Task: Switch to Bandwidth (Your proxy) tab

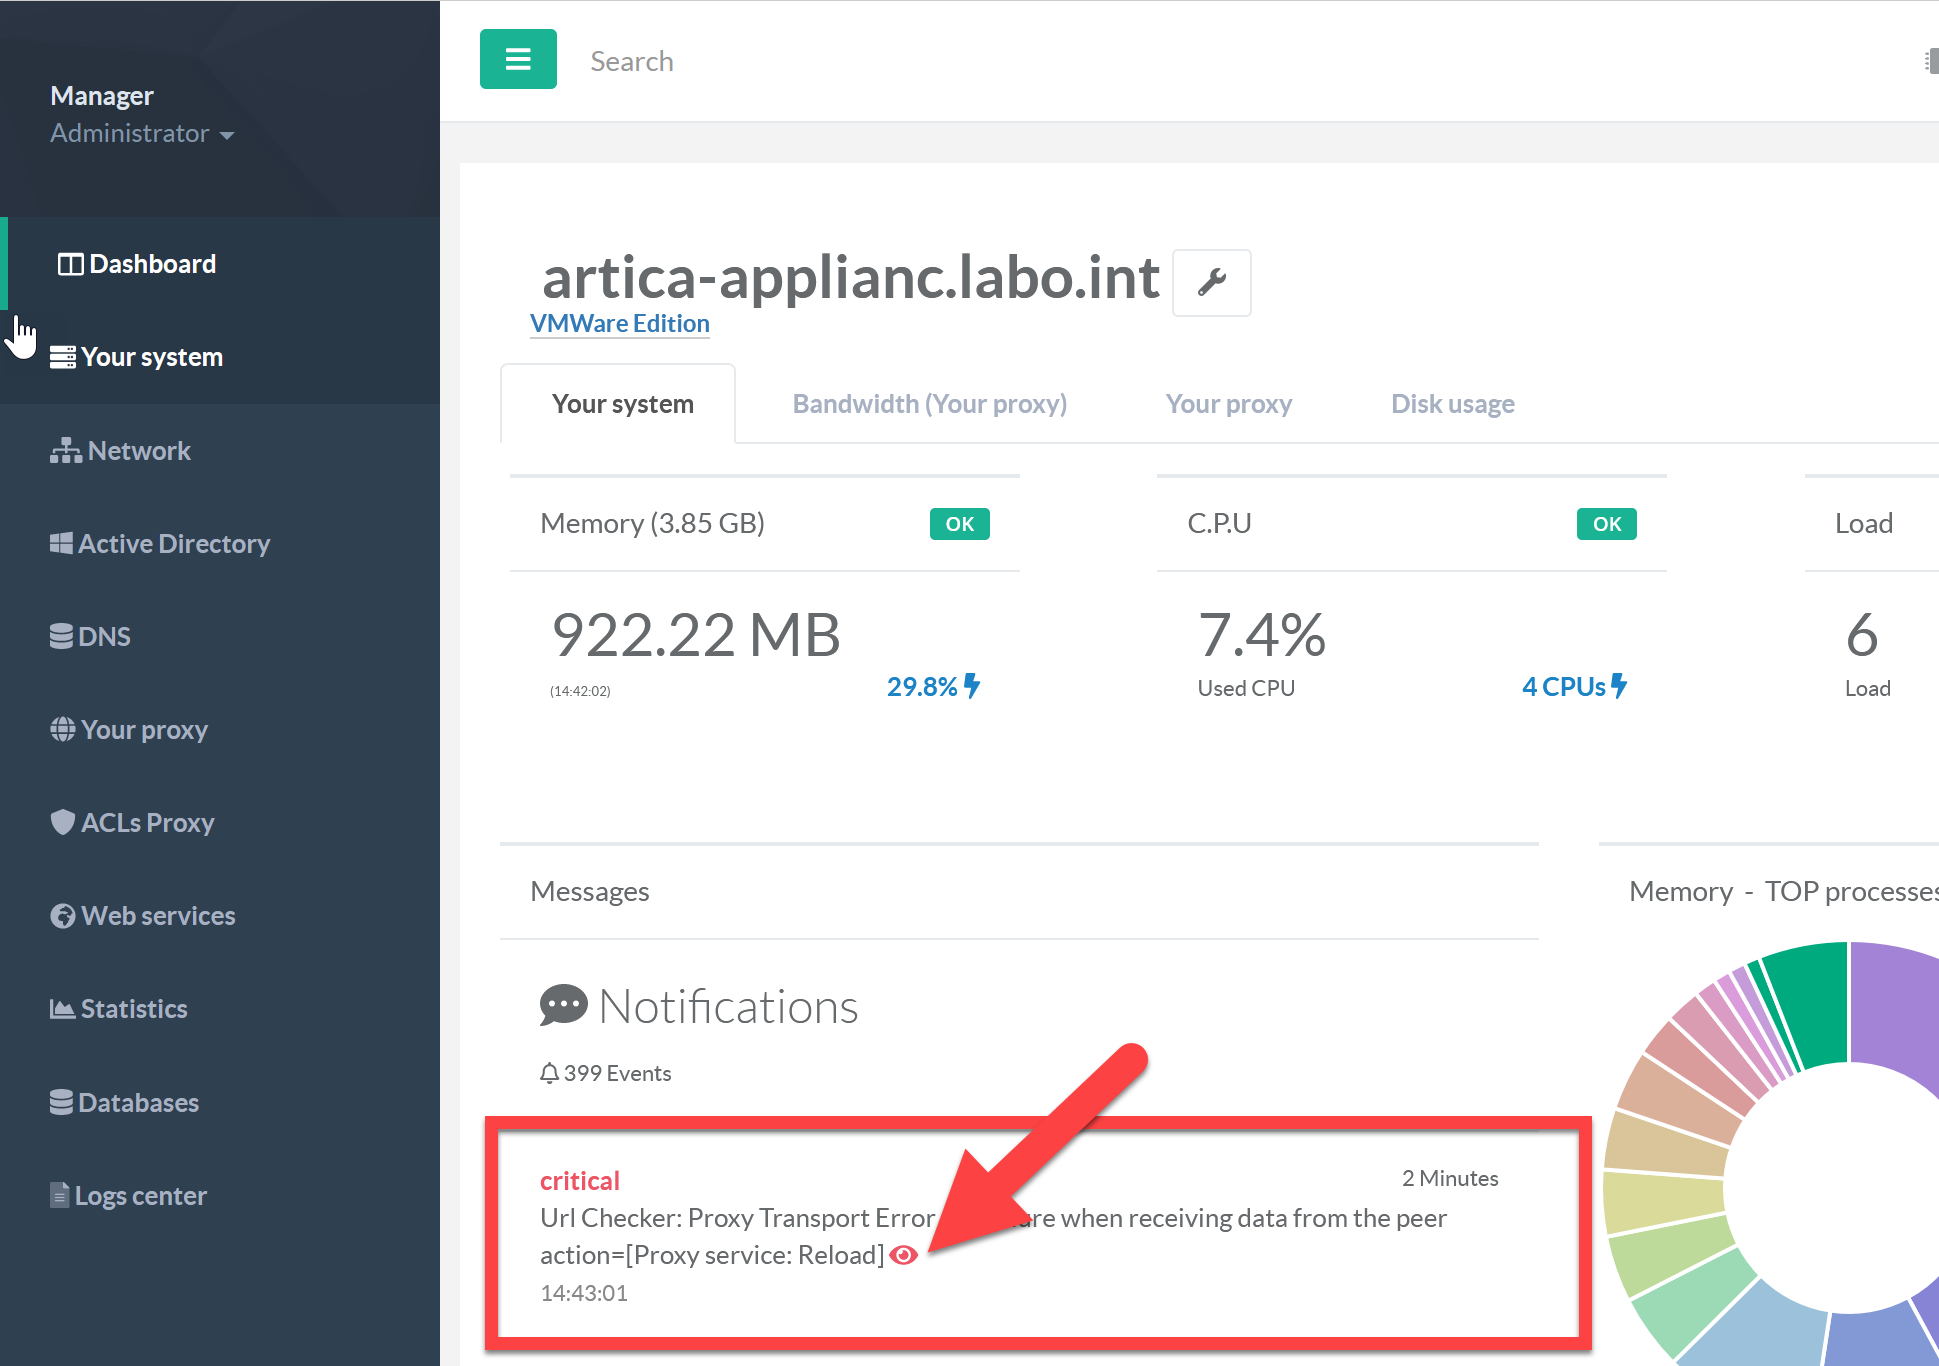Action: (x=929, y=404)
